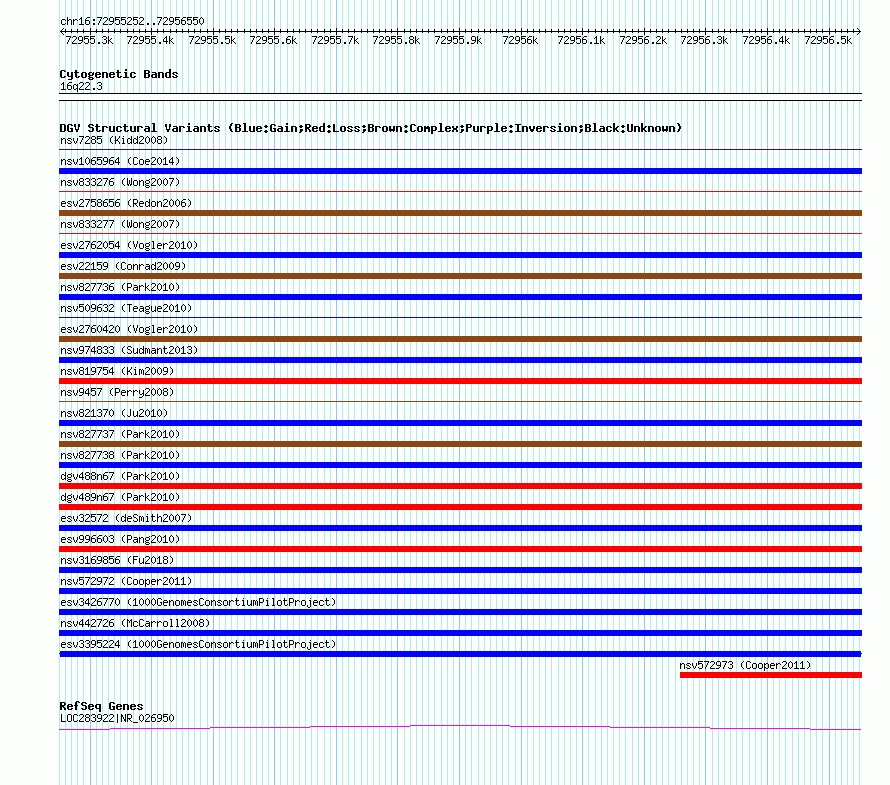Screen dimensions: 890x785
Task: Select nsv827737 (Park2010) variant label
Action: coord(120,434)
